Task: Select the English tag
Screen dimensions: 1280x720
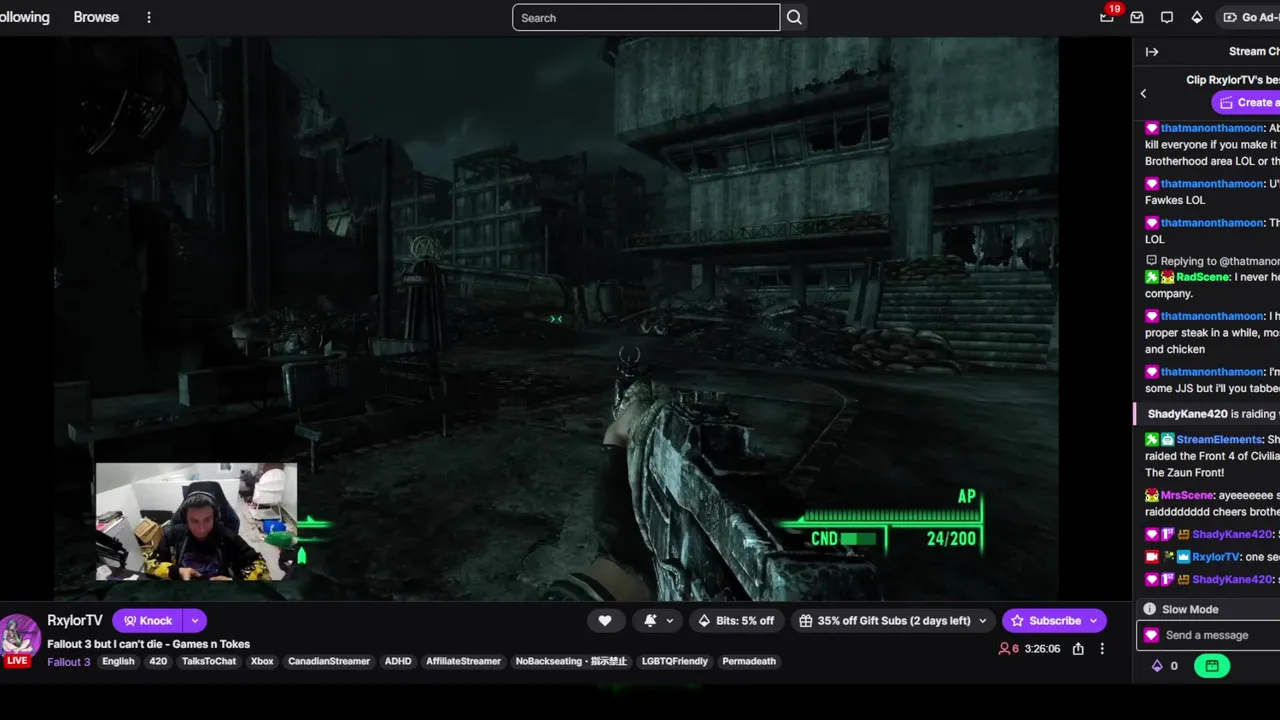Action: (118, 661)
